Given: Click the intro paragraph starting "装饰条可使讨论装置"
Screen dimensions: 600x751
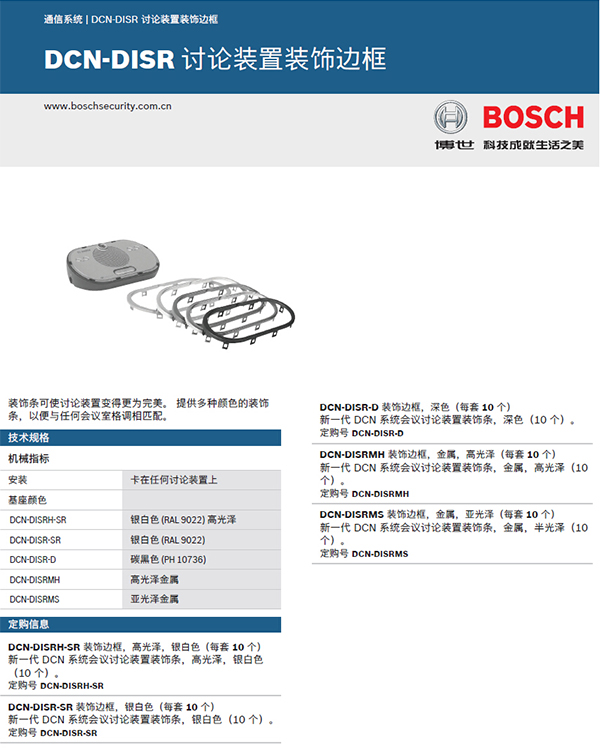Looking at the screenshot, I should tap(138, 410).
